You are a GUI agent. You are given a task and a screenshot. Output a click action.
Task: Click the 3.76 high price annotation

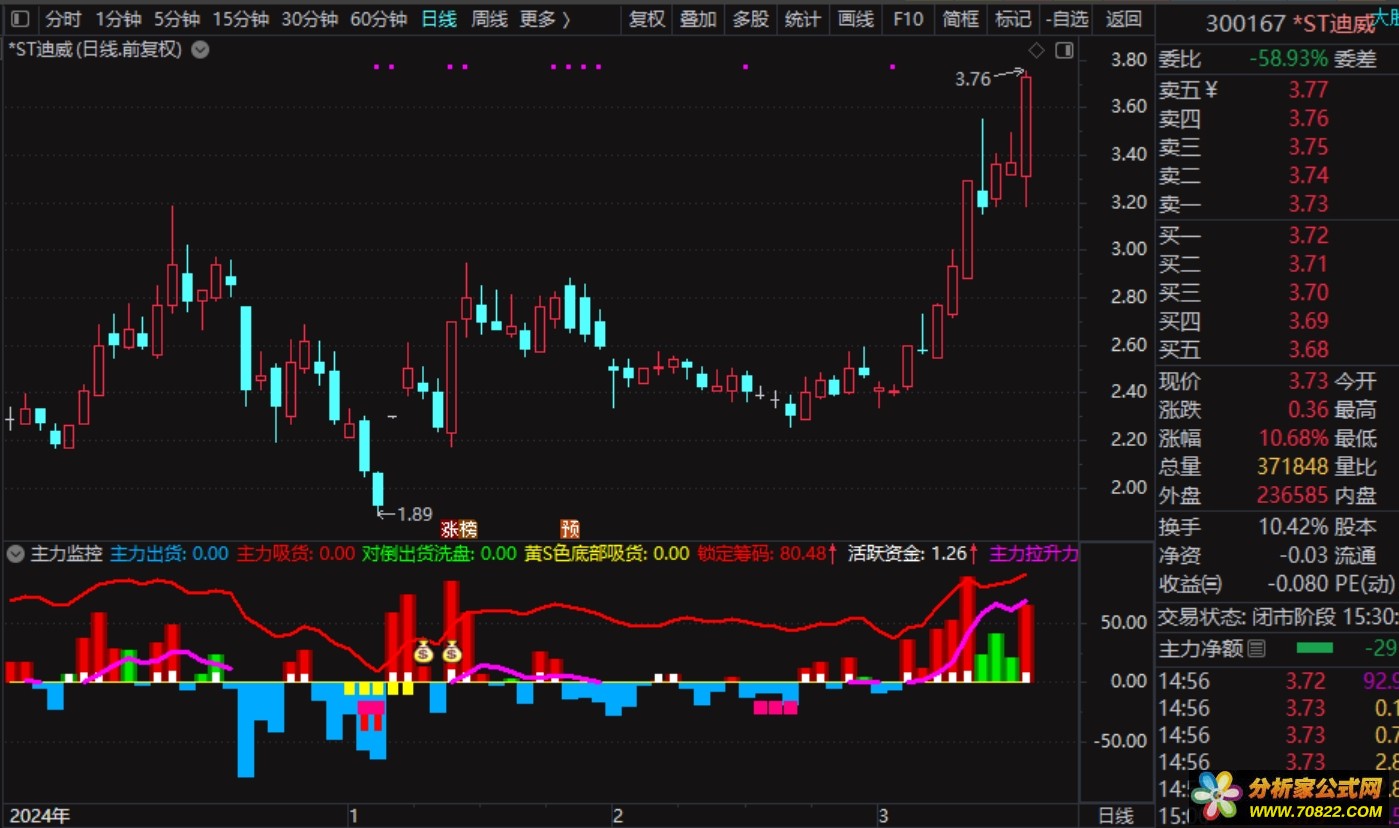click(973, 80)
